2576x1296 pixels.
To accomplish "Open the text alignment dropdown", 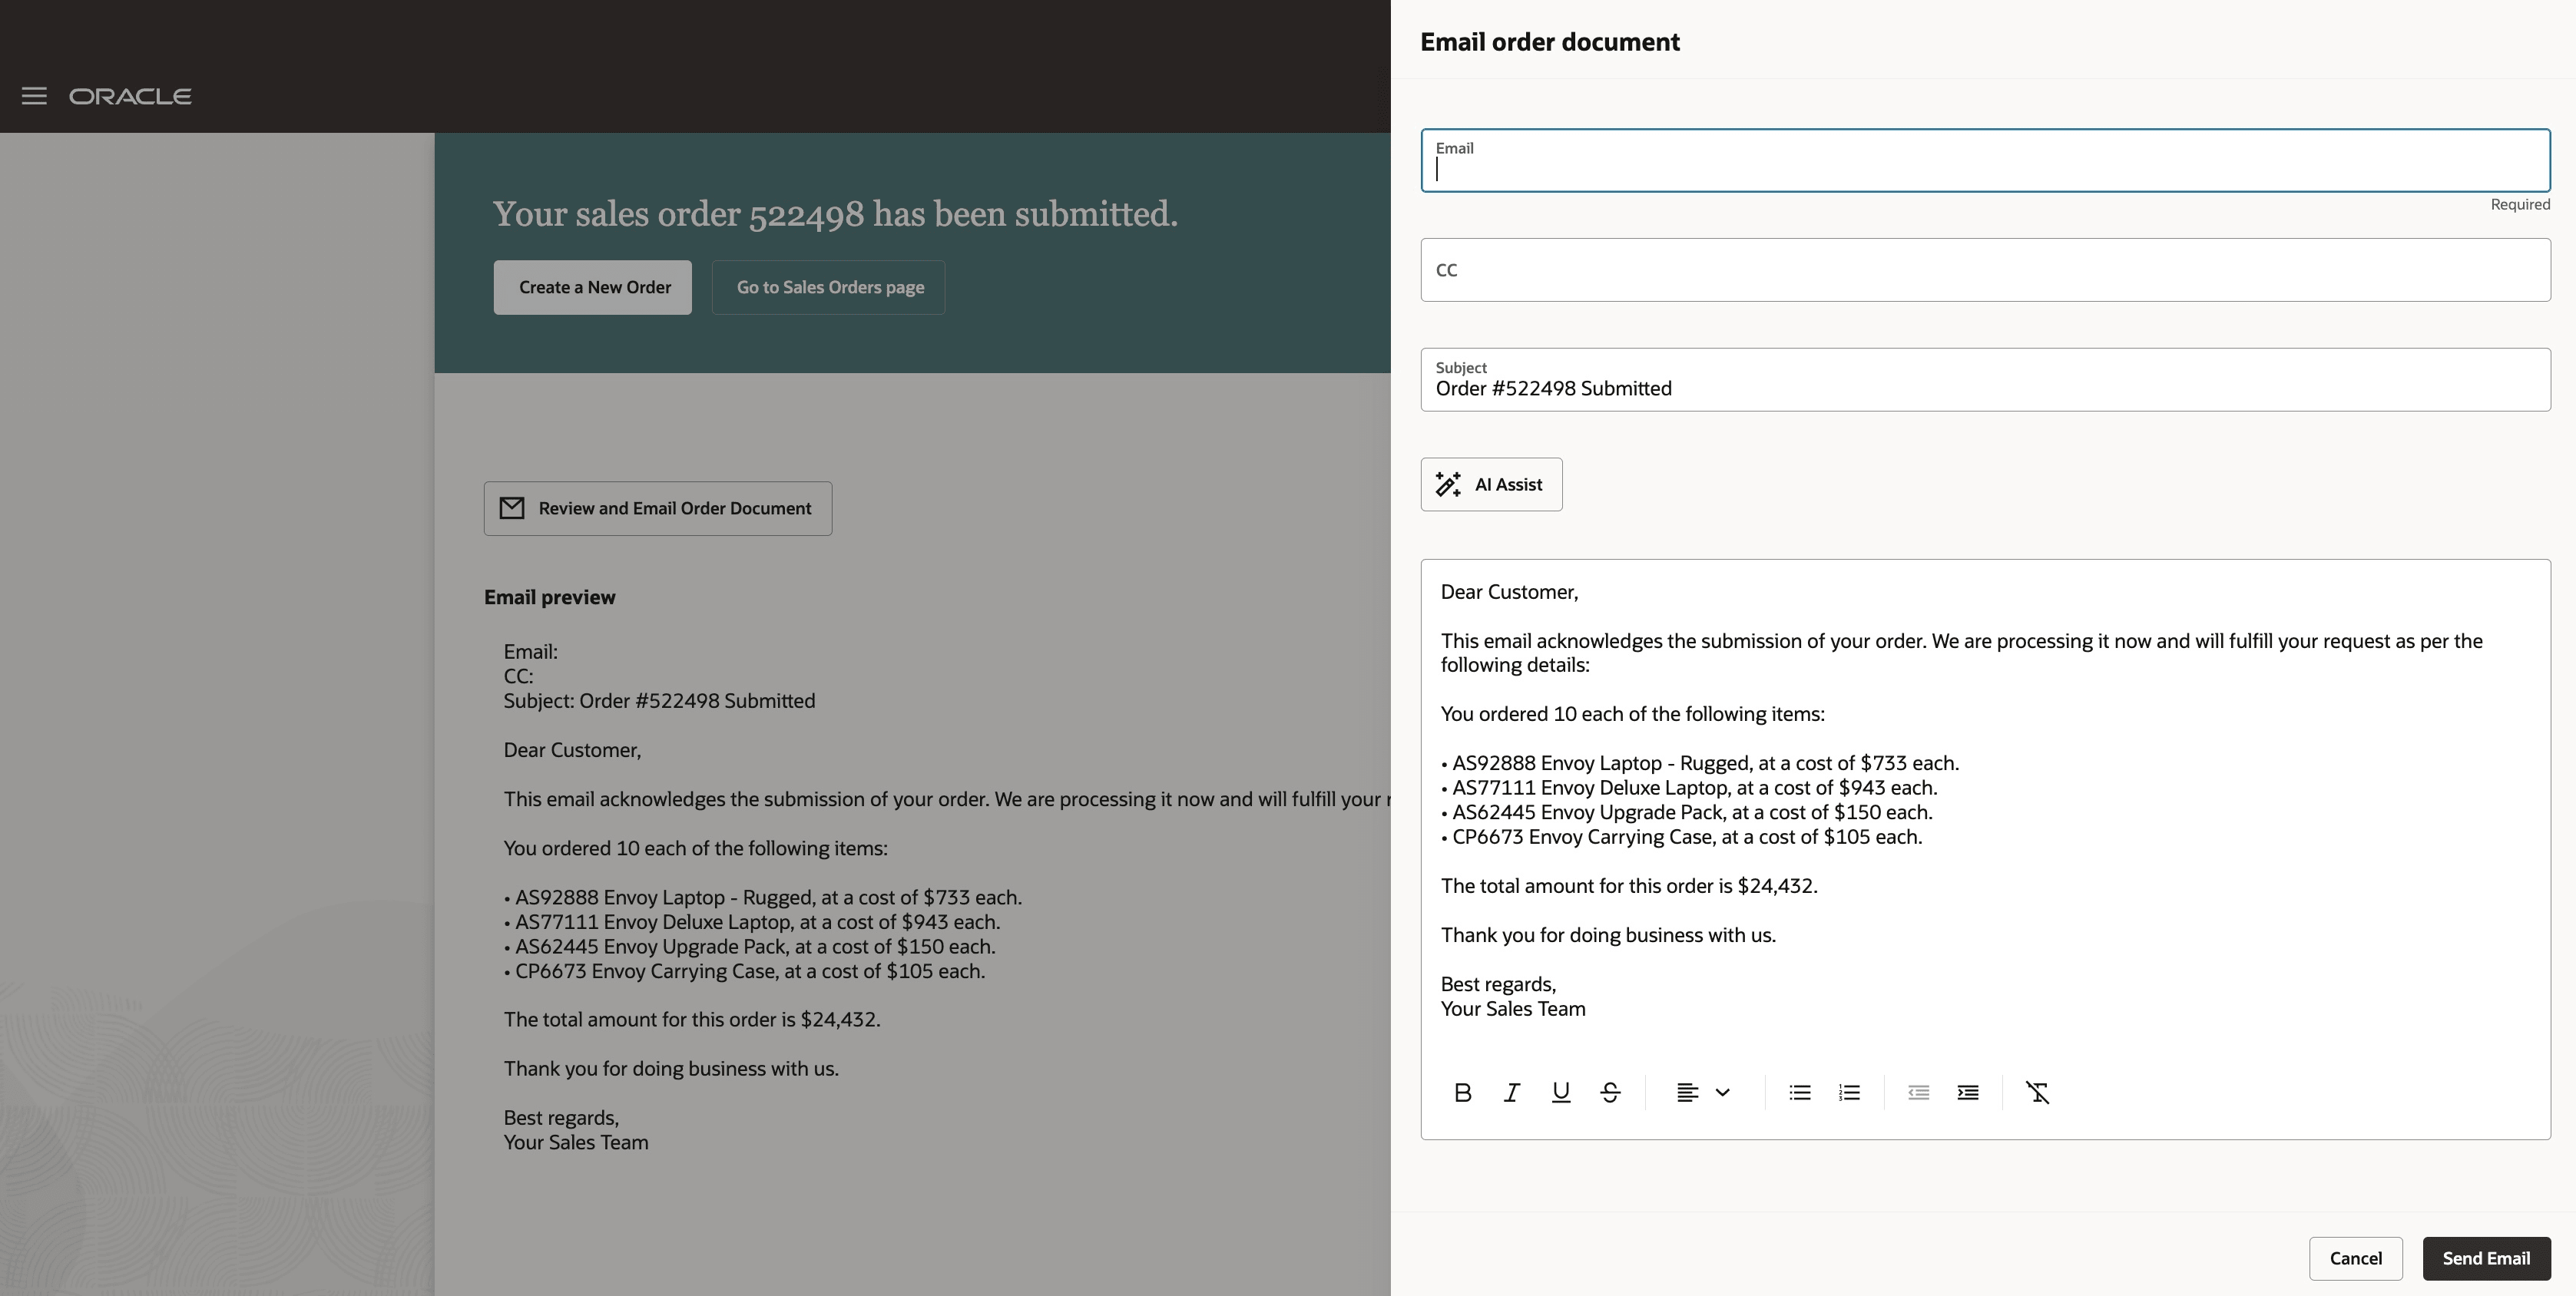I will pyautogui.click(x=1703, y=1092).
